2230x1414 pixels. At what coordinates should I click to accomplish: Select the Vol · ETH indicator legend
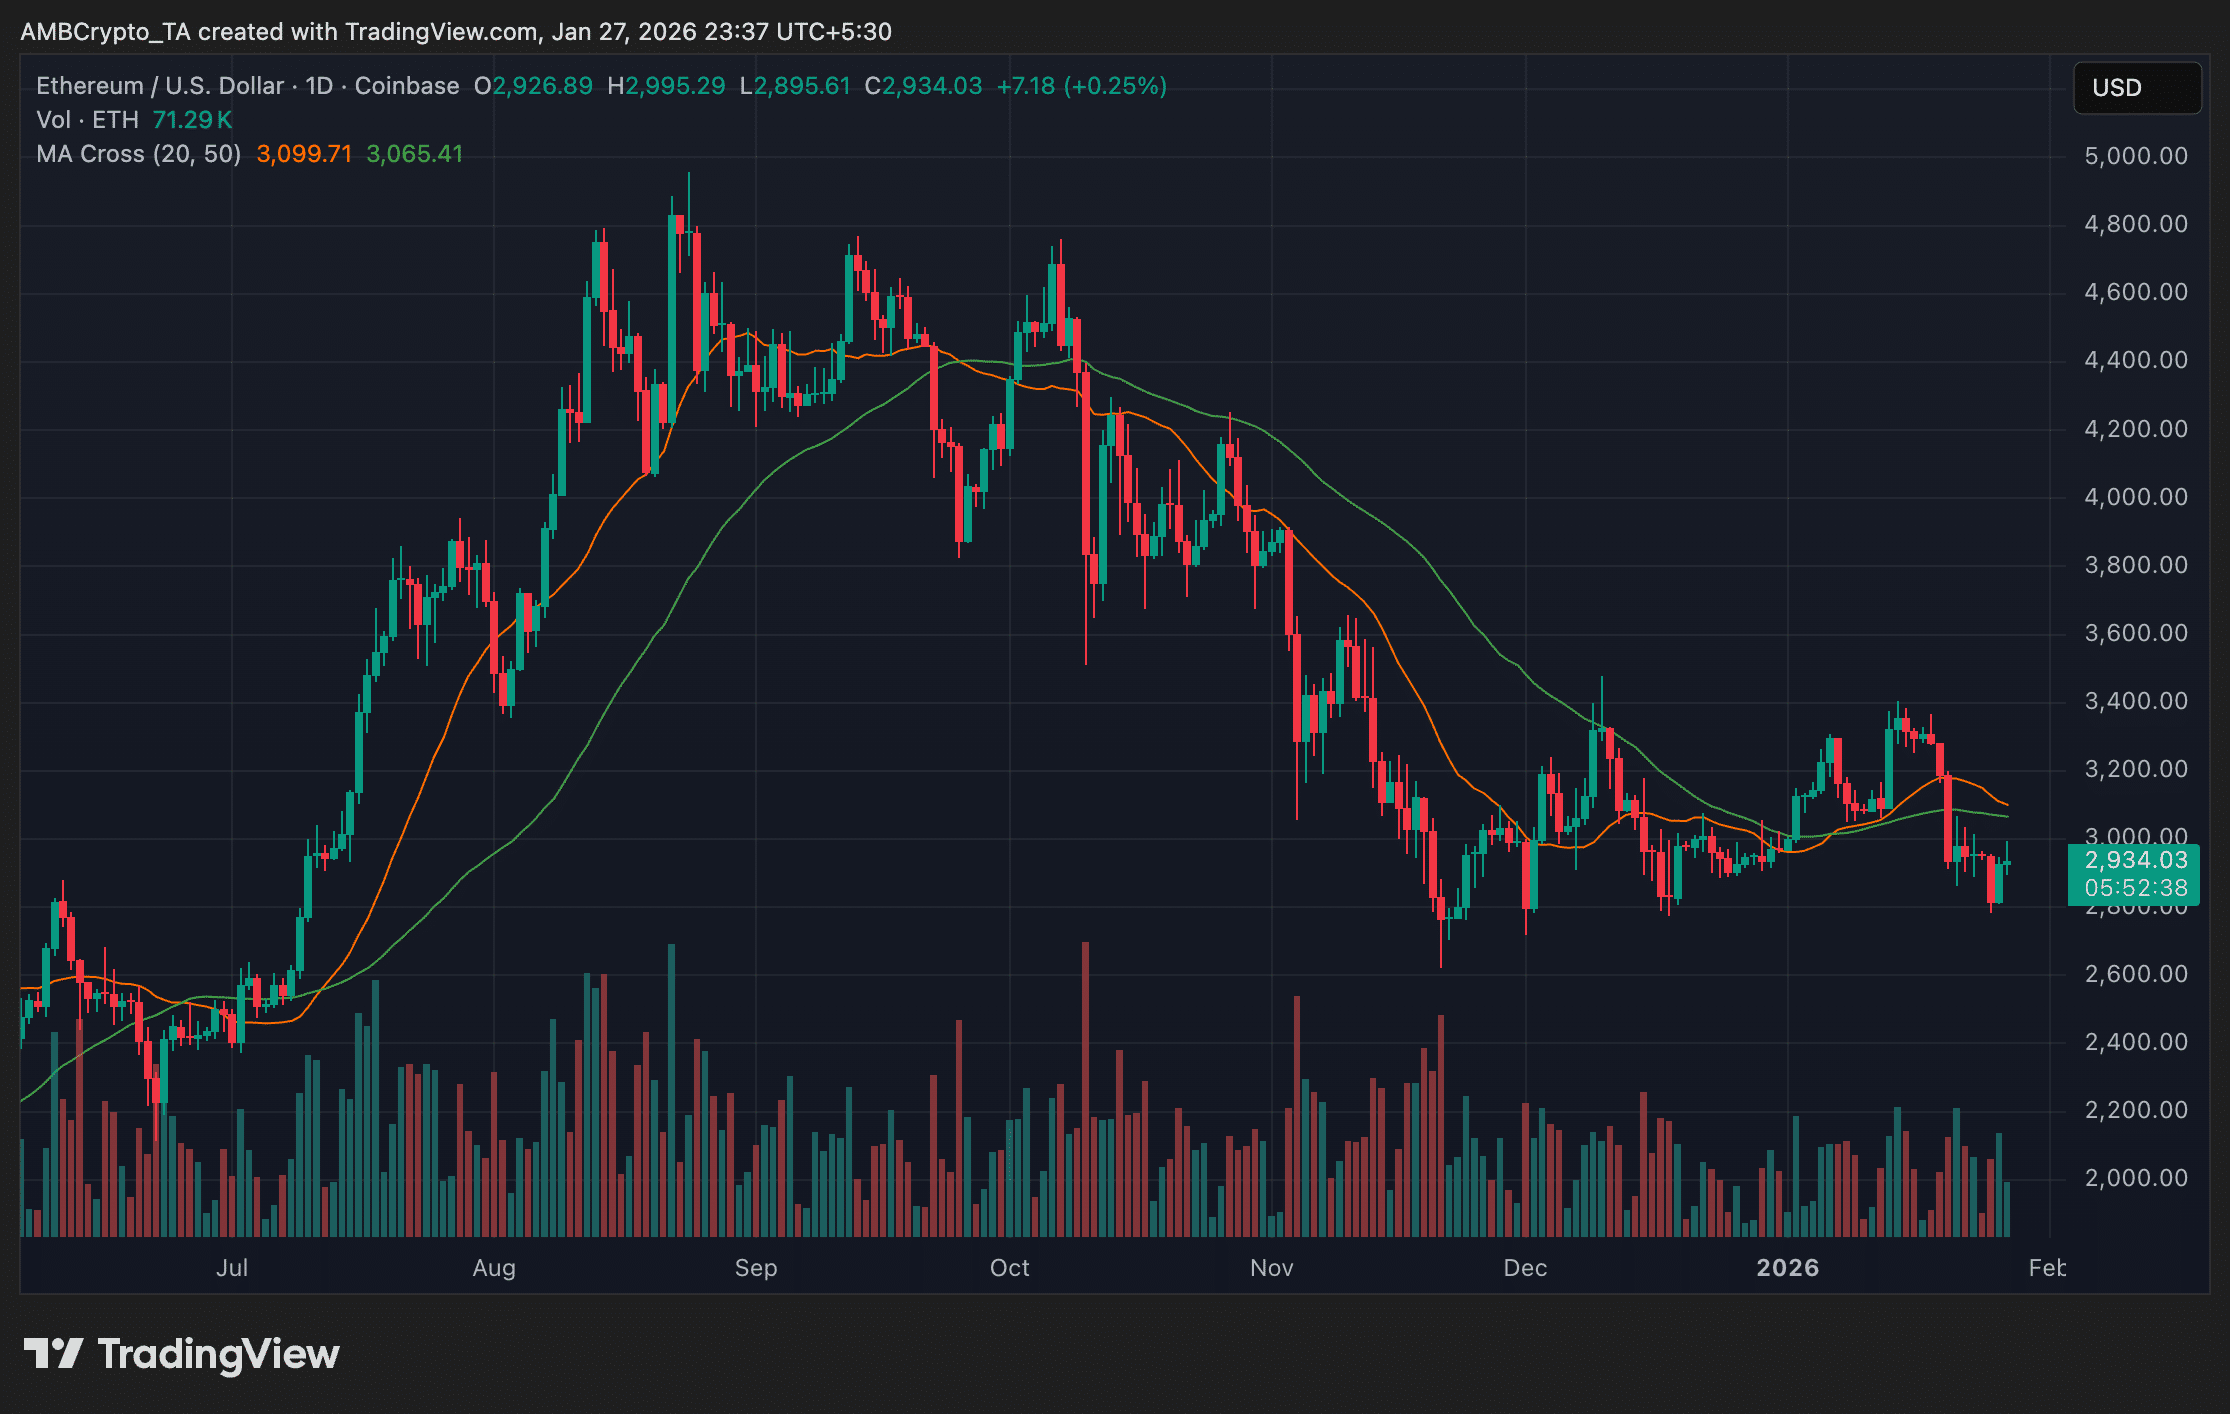87,120
